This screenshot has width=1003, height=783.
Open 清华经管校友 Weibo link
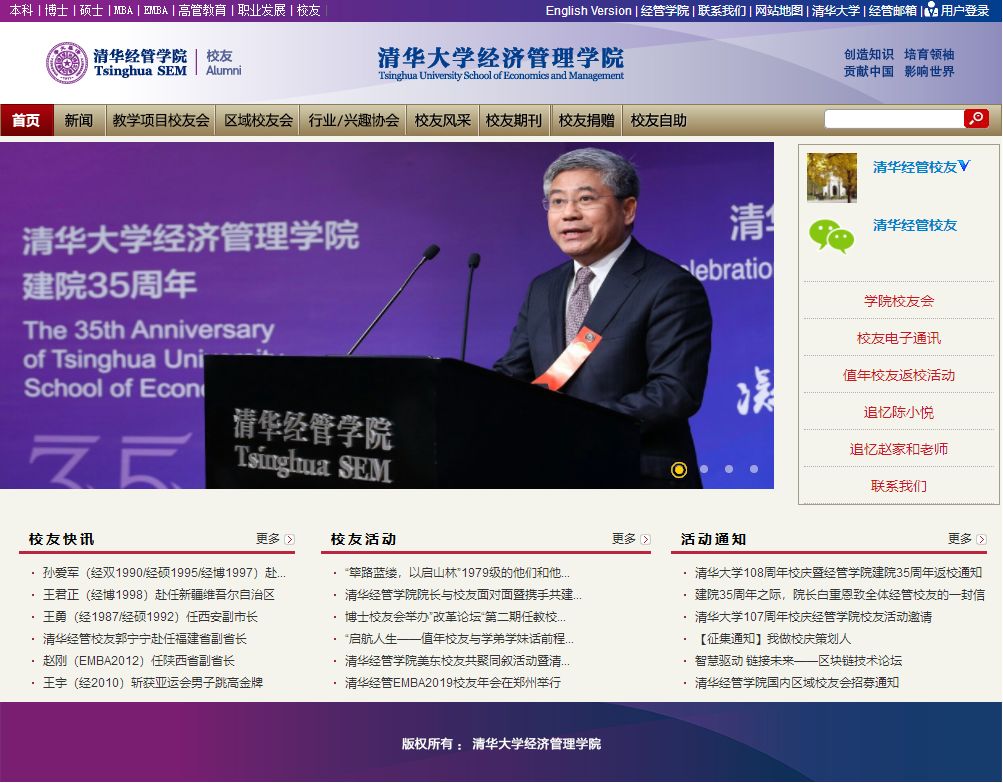915,167
